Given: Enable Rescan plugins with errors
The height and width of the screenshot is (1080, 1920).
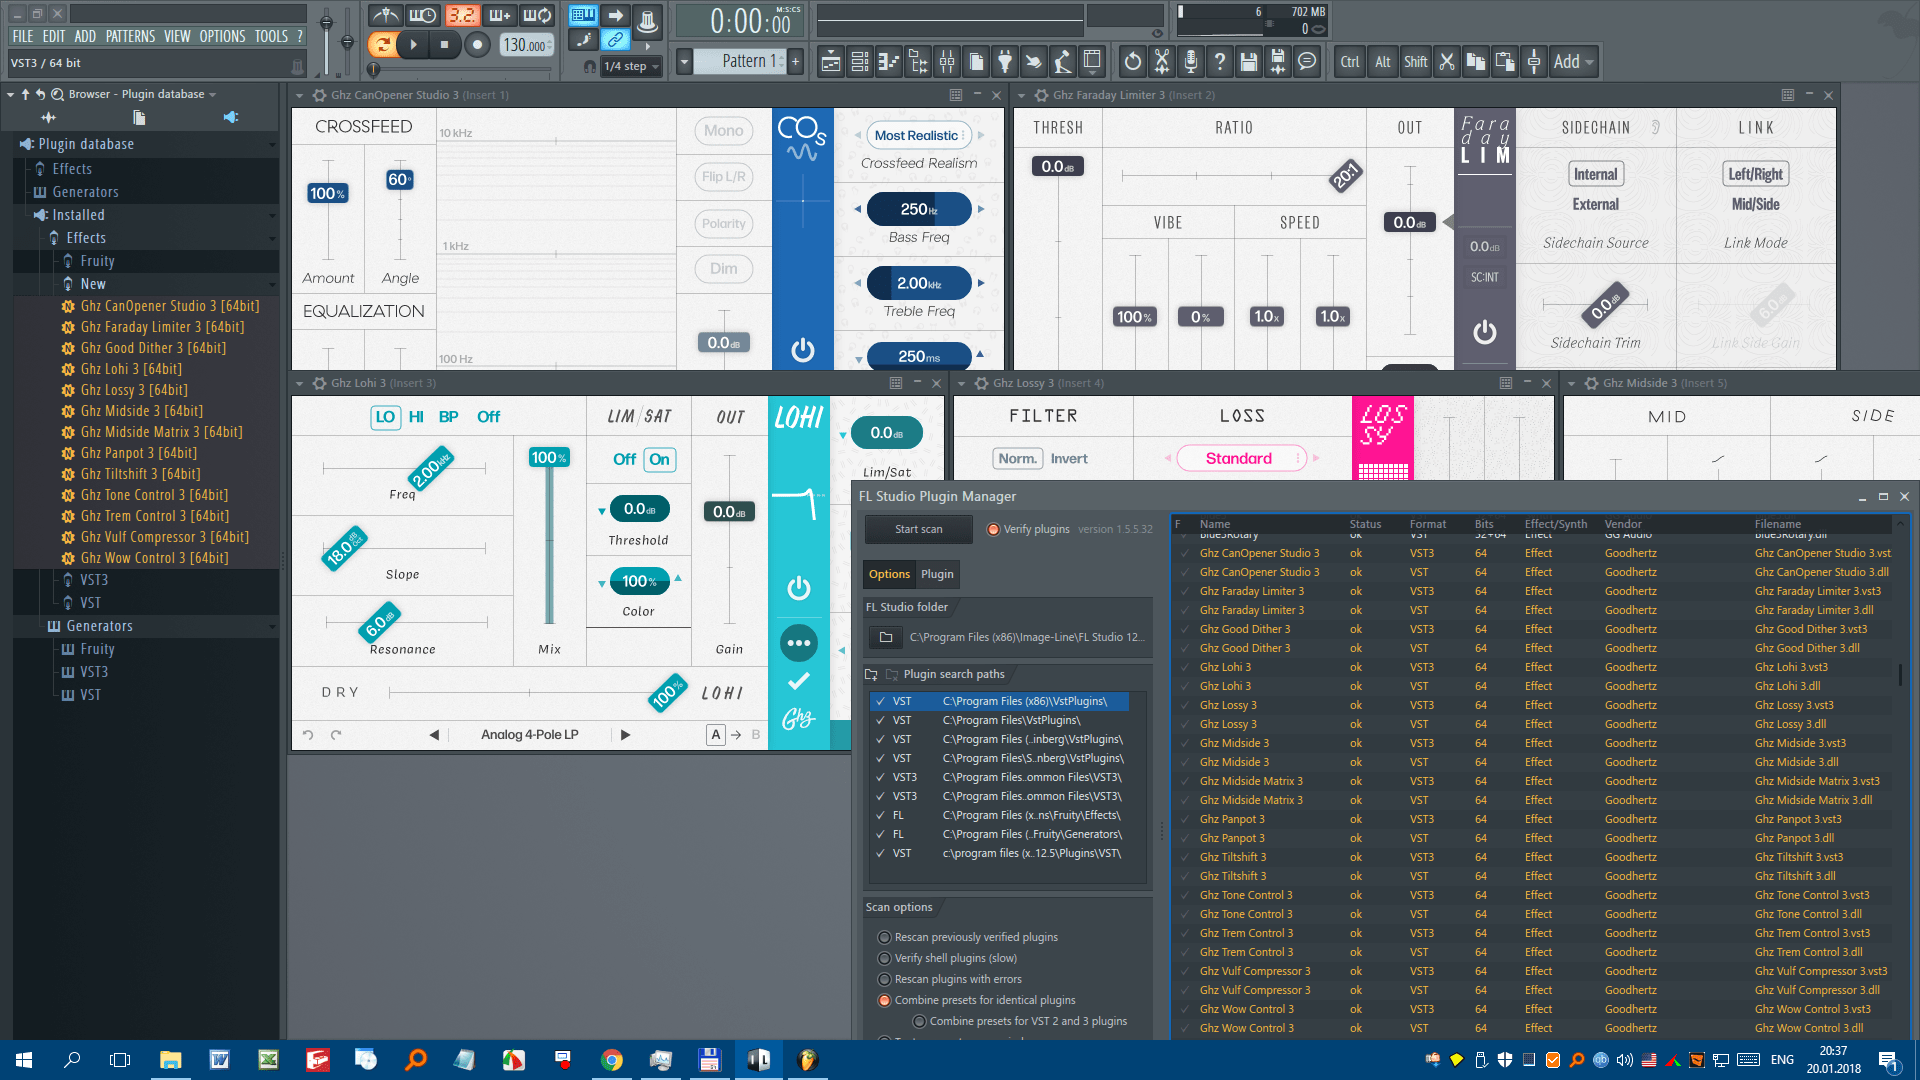Looking at the screenshot, I should tap(884, 980).
